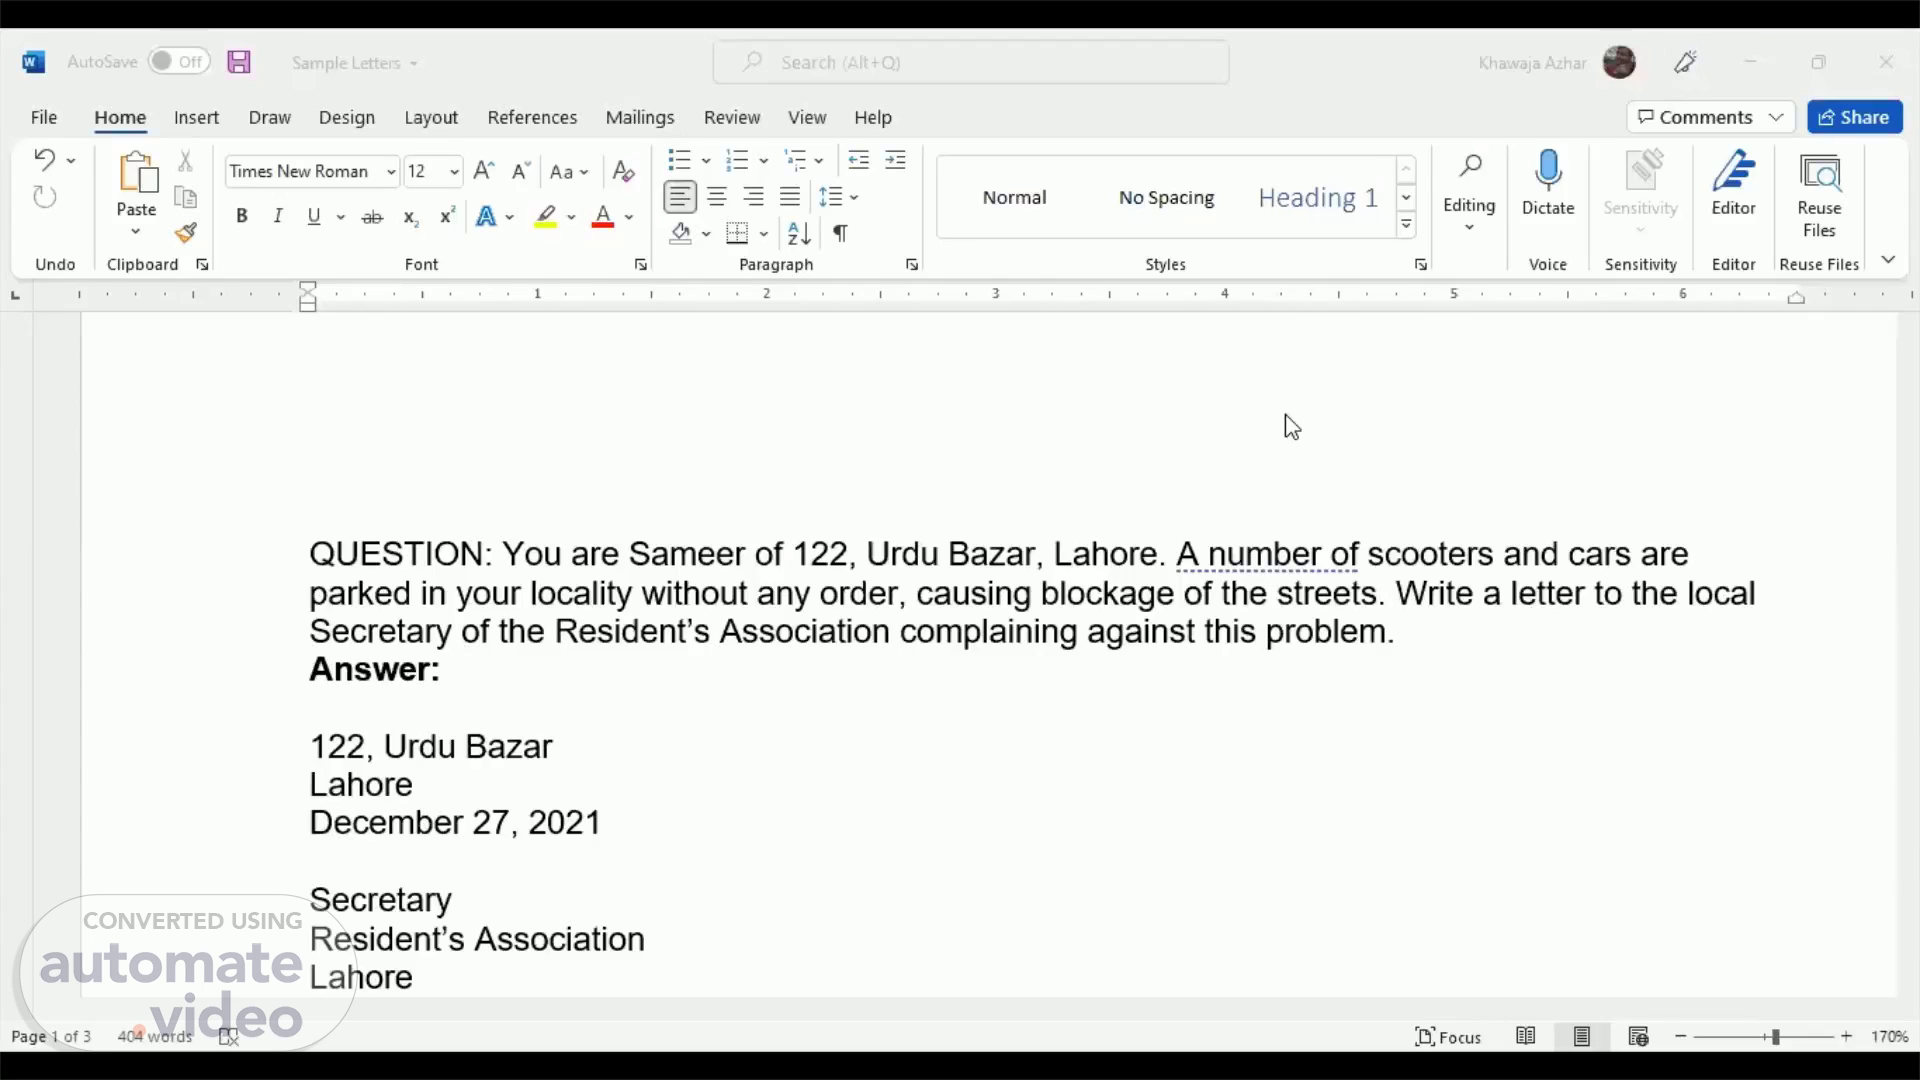
Task: Click the proofing check icon in status bar
Action: pyautogui.click(x=228, y=1037)
